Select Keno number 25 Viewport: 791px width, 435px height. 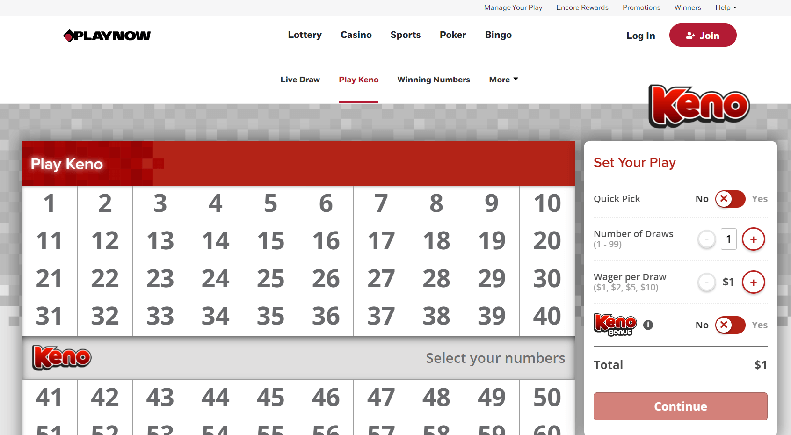270,279
